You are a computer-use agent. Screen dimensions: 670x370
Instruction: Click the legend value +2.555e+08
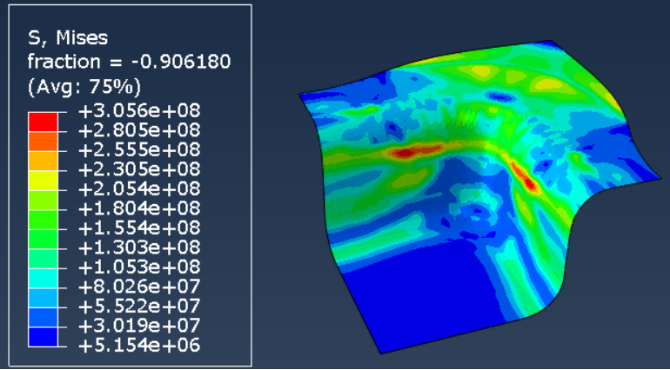point(139,150)
